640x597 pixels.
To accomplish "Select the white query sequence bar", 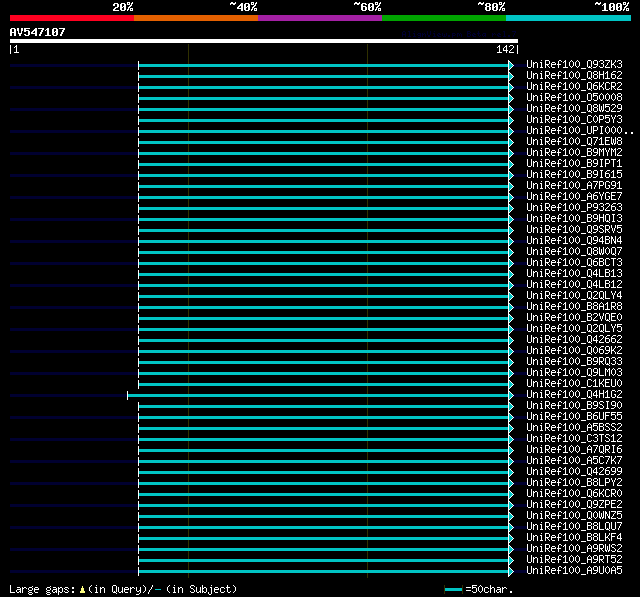I will point(264,41).
